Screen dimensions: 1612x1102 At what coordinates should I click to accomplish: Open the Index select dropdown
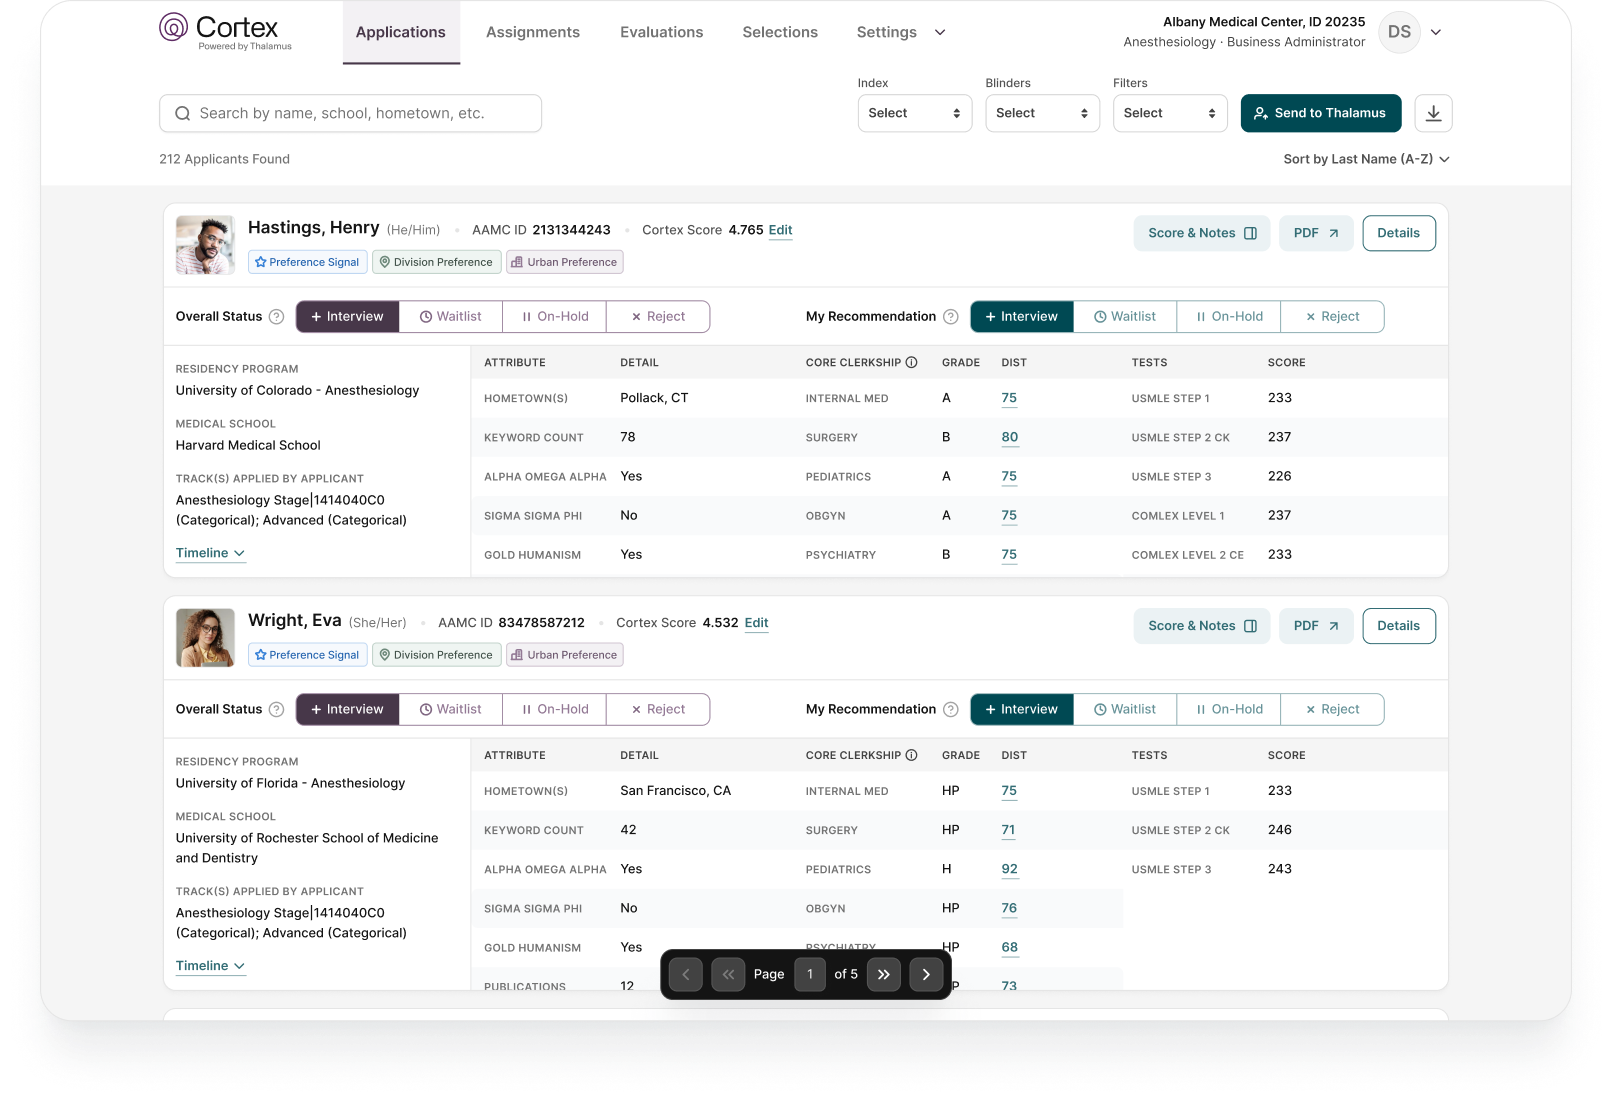click(x=914, y=113)
